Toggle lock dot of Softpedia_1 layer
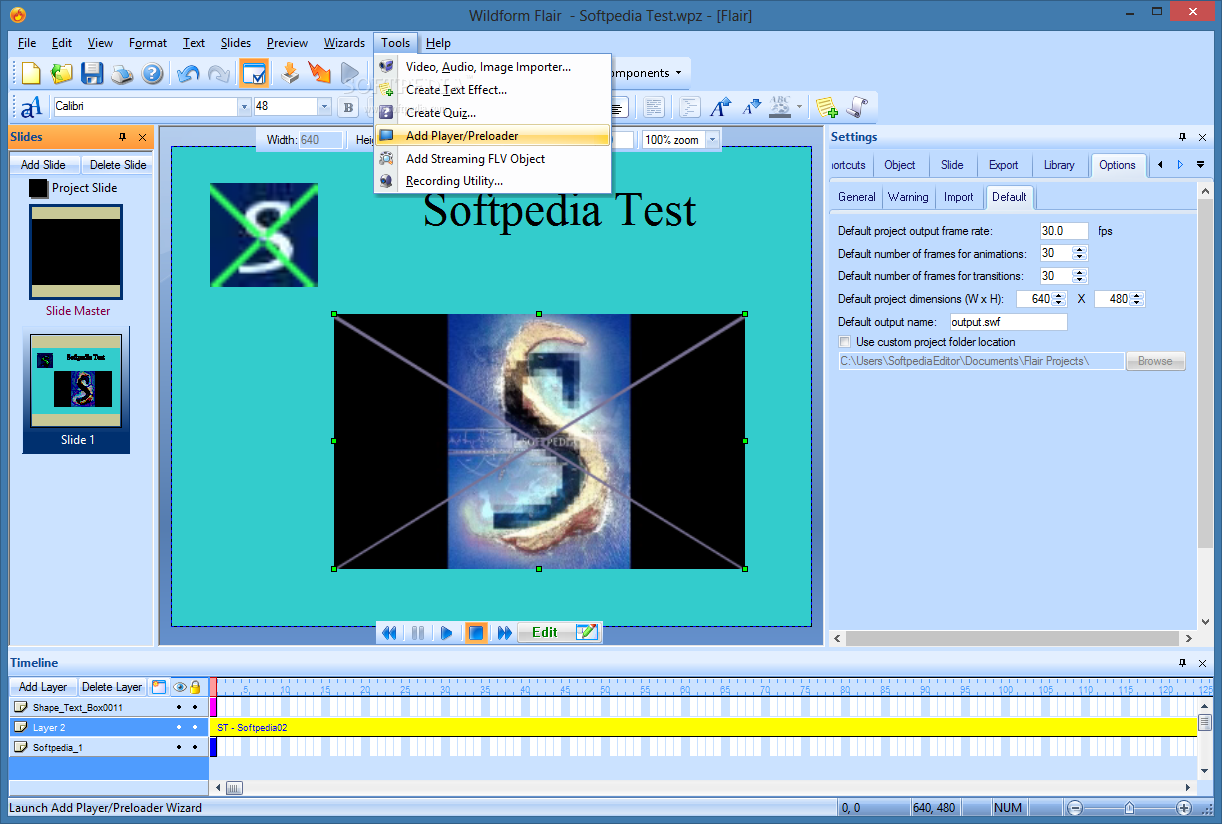 point(195,747)
